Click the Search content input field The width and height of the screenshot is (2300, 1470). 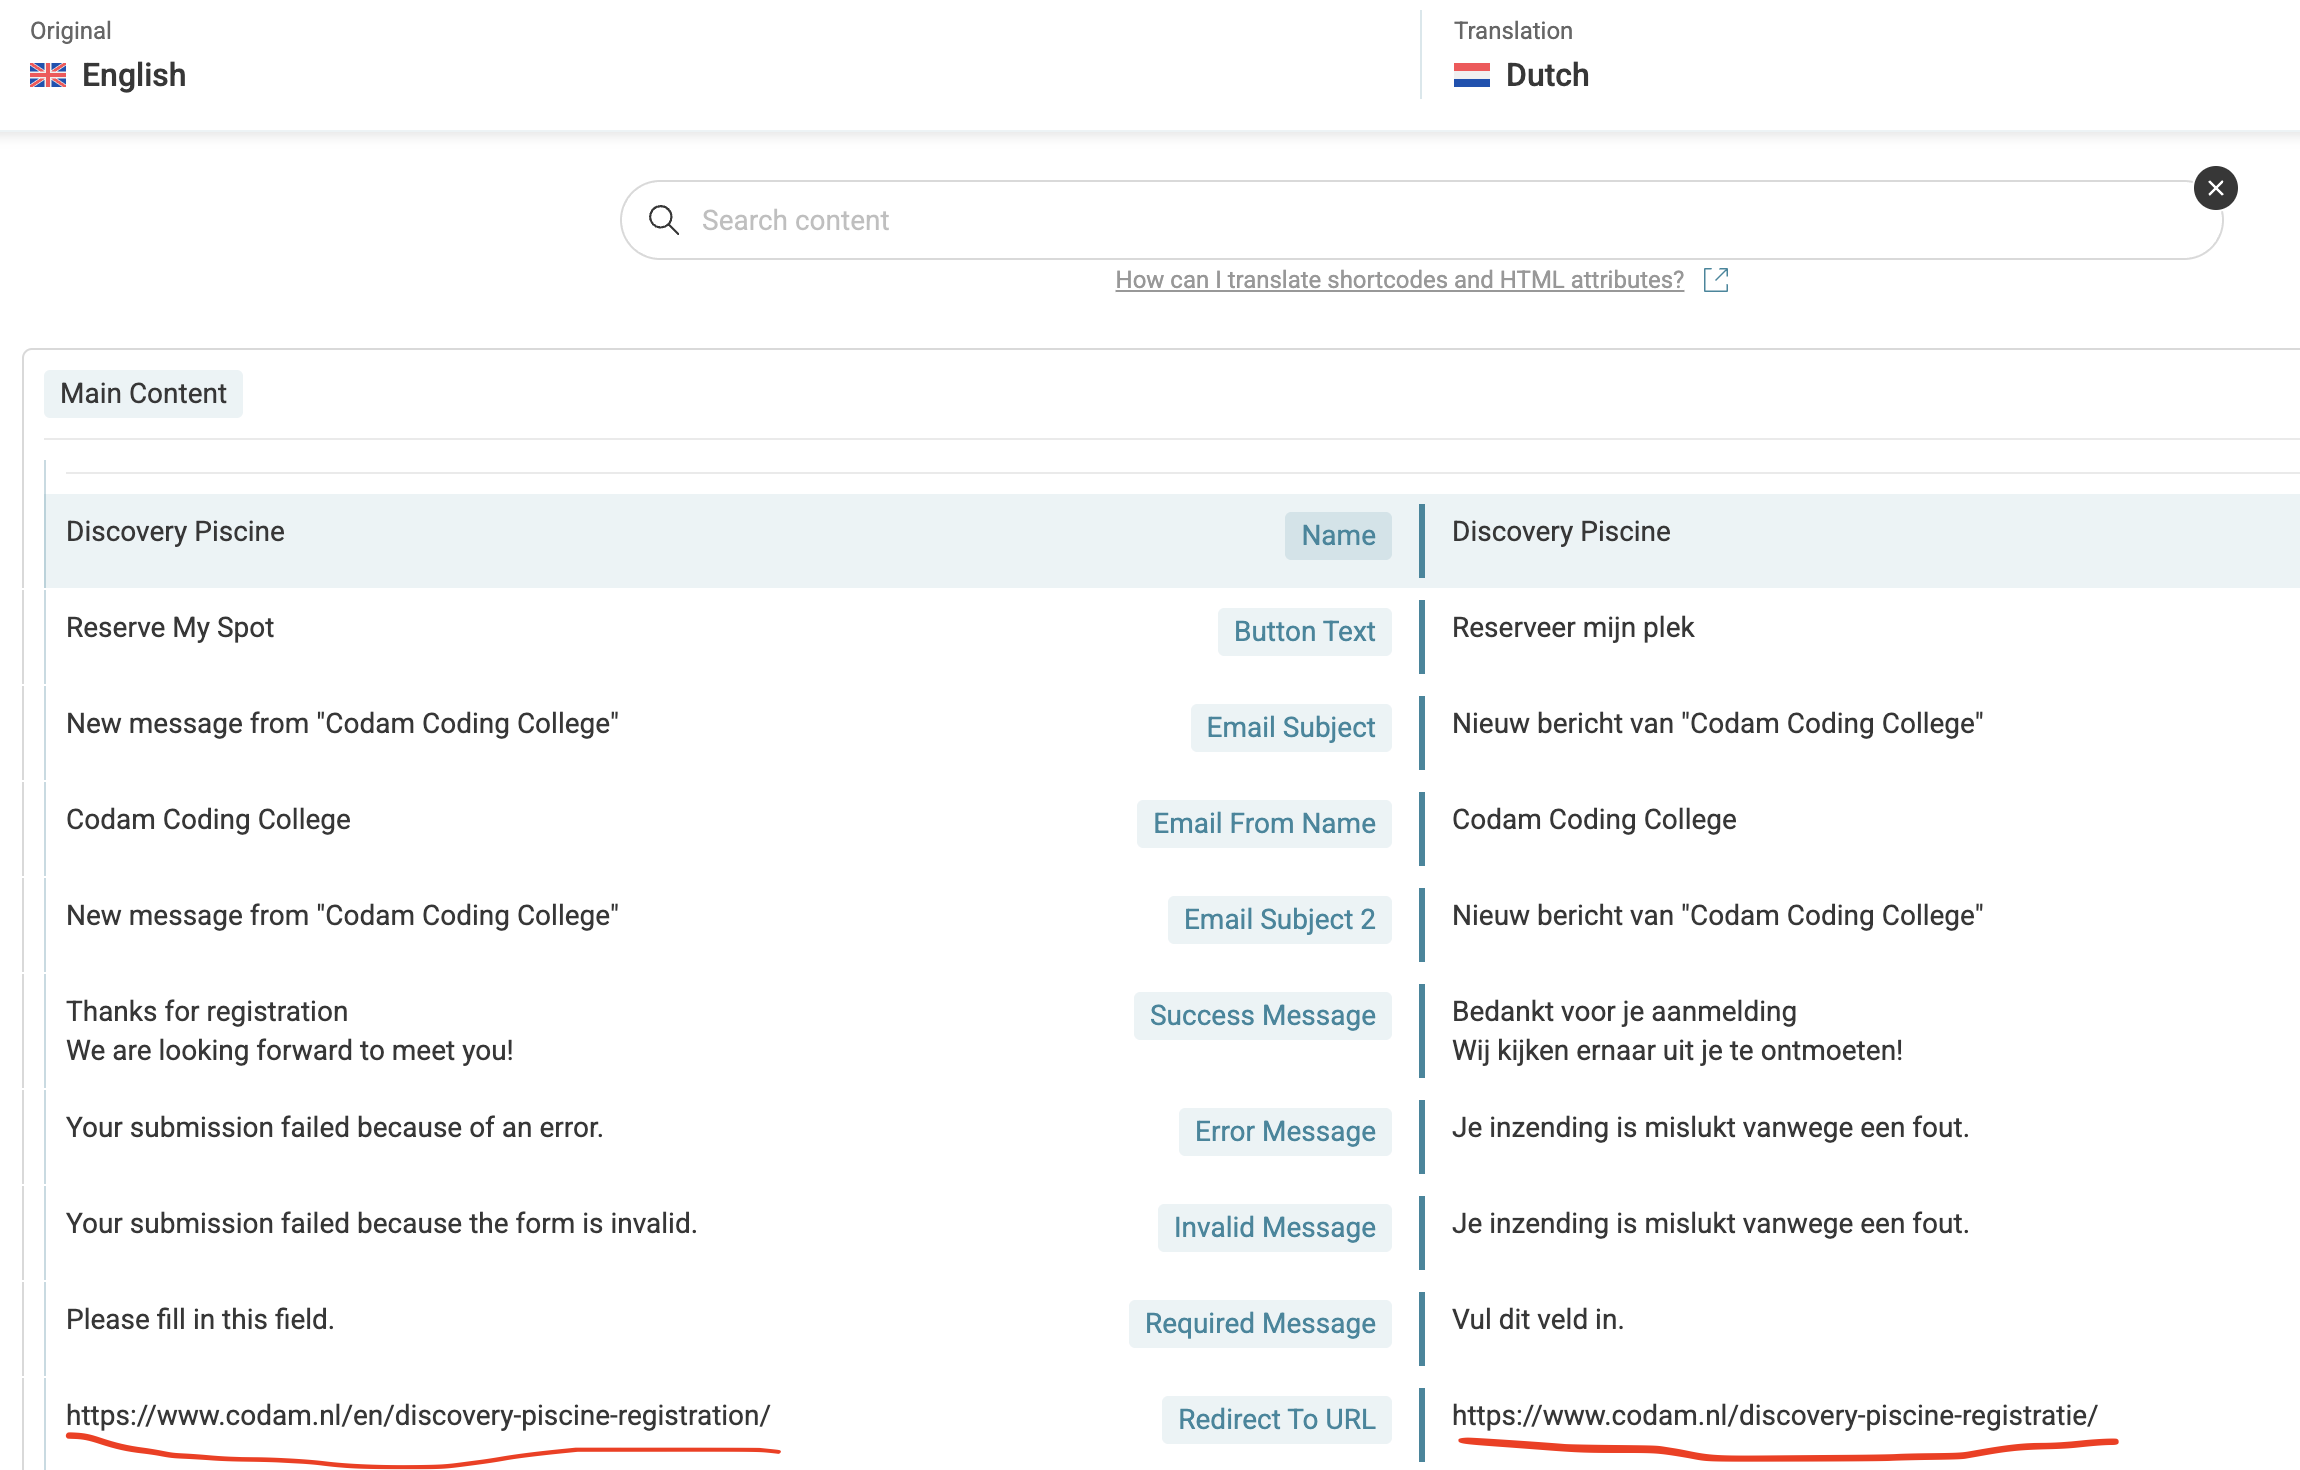tap(1400, 220)
